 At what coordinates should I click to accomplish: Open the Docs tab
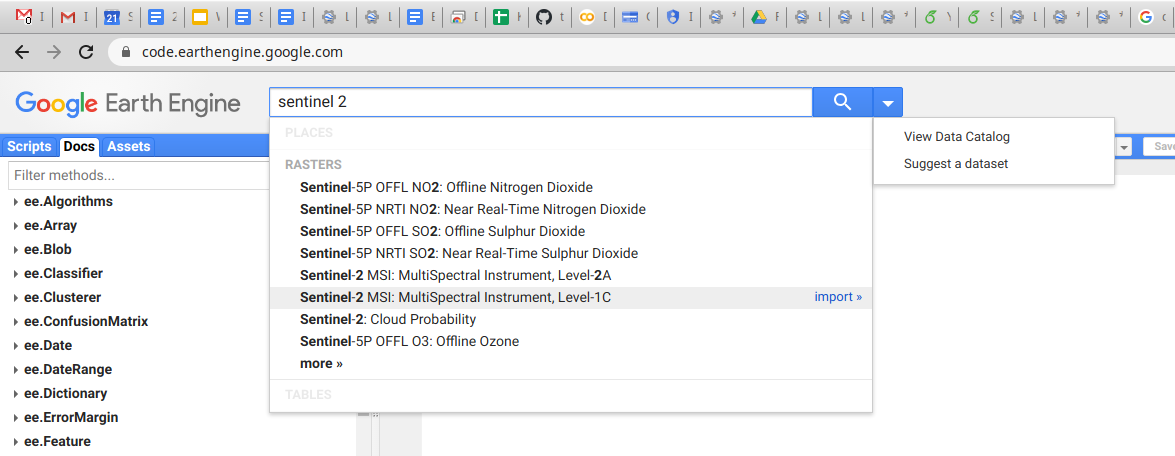pyautogui.click(x=79, y=147)
